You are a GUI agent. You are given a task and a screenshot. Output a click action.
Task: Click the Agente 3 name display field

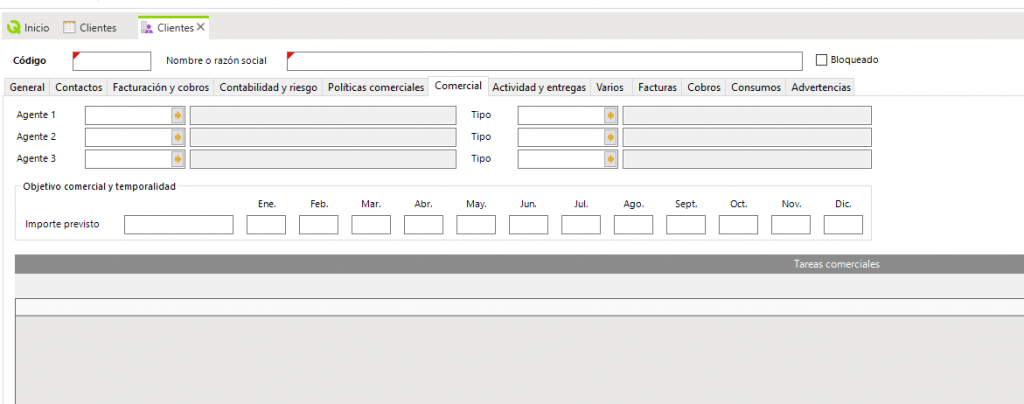coord(323,159)
